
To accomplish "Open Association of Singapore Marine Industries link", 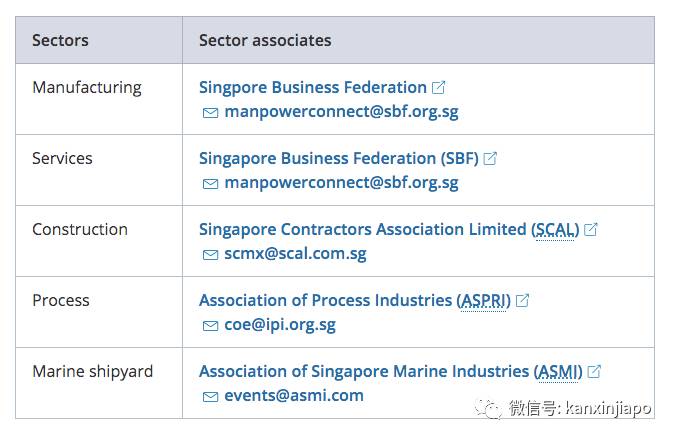I will 391,372.
